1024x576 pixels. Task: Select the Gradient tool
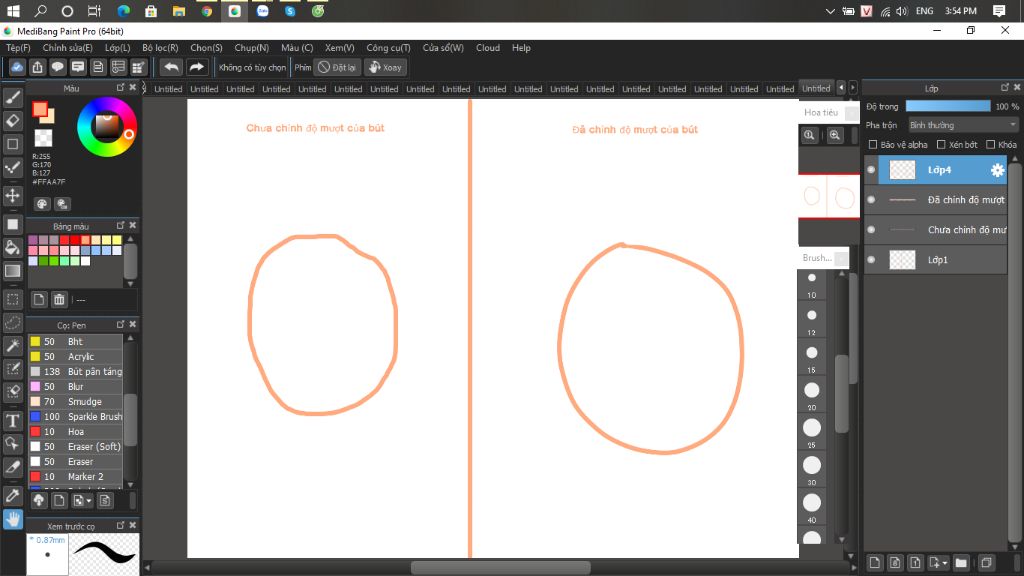coord(12,270)
